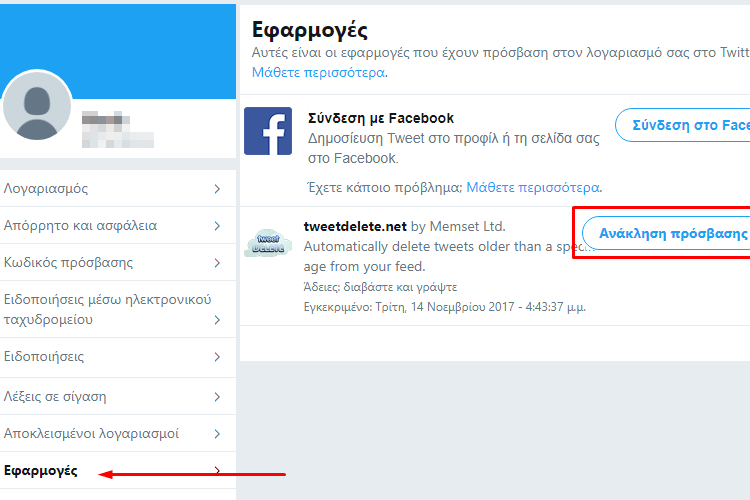Click chevron next to Απόρρητο και ασφάλεια
The width and height of the screenshot is (750, 500).
tap(217, 226)
